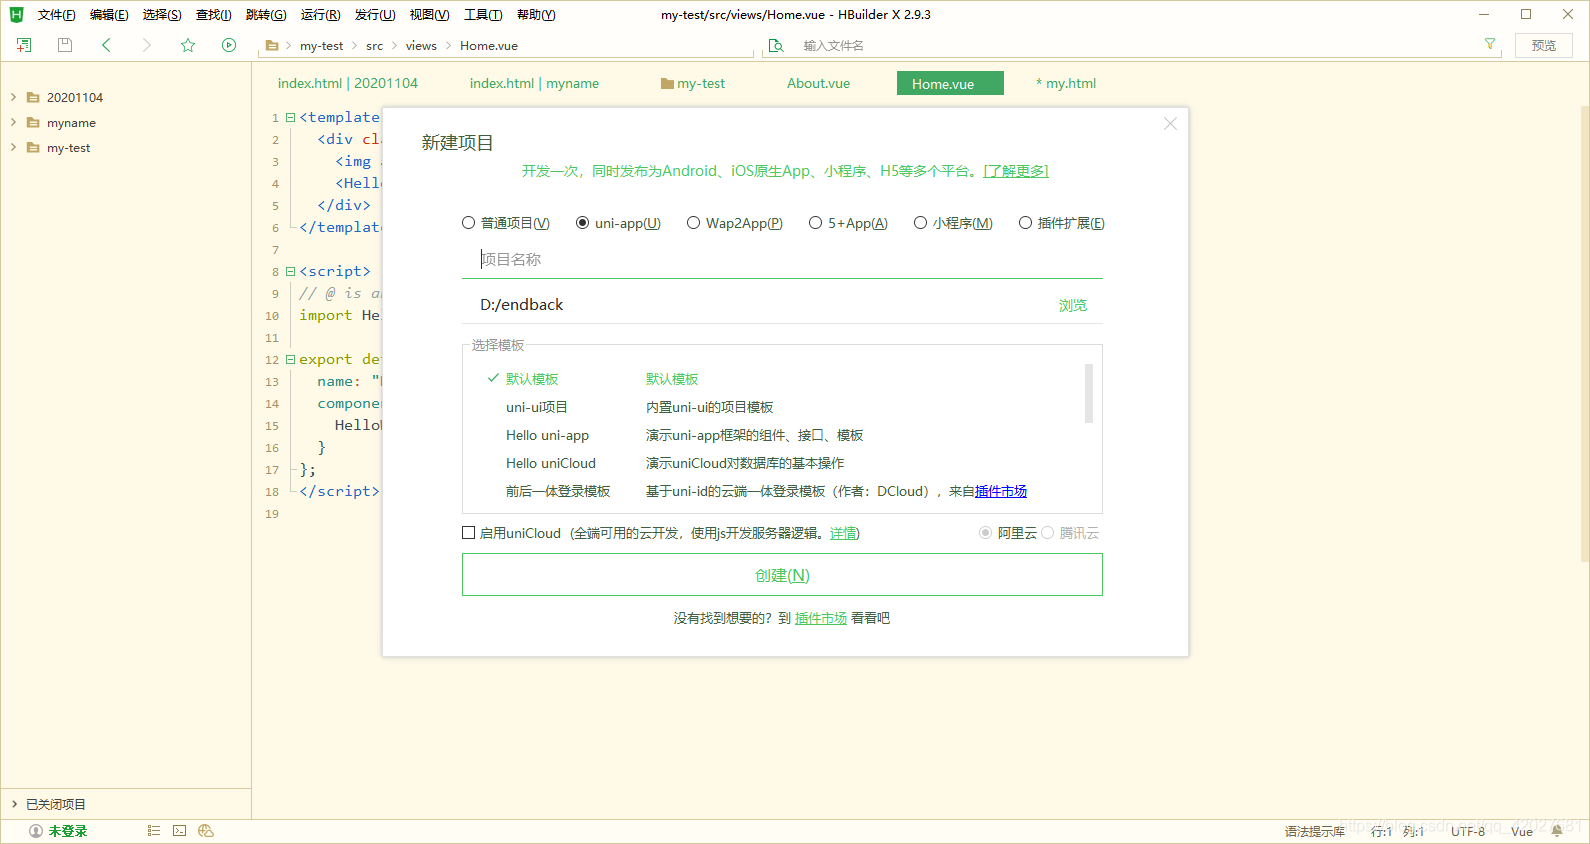
Task: Select the 插件扩展 radio button
Action: [x=1025, y=223]
